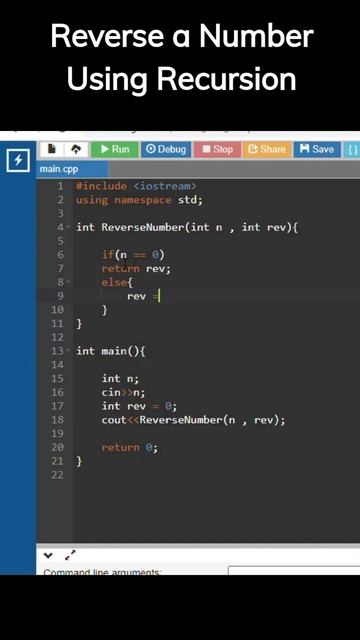Click the 'using namespace std;' line

[139, 200]
